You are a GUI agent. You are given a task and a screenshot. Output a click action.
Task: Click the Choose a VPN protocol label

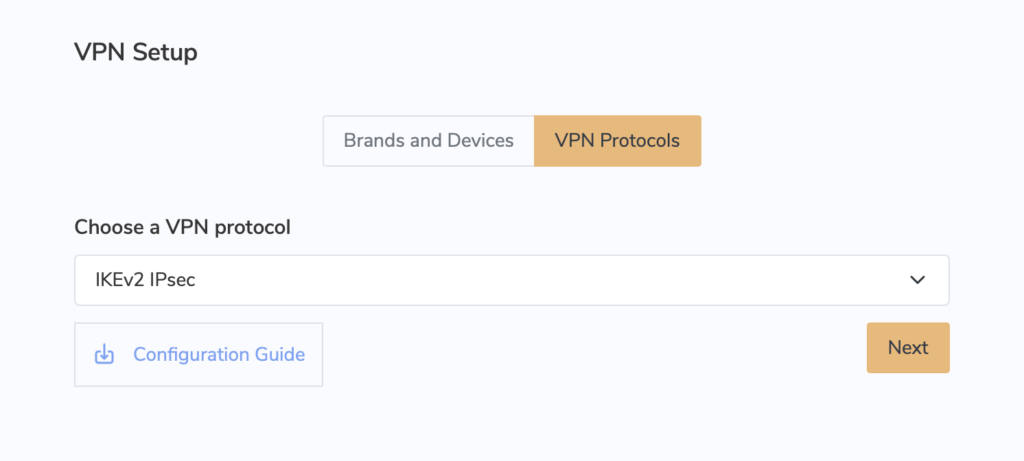coord(182,227)
